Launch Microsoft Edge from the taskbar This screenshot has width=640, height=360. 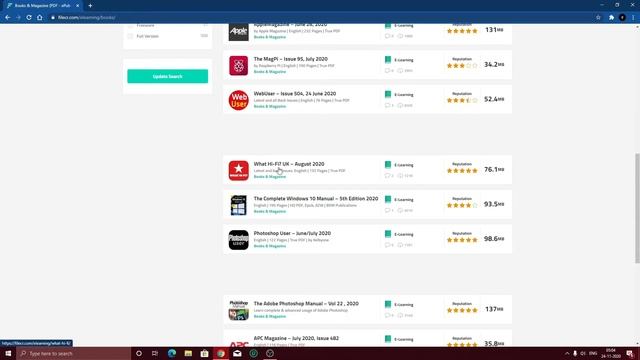click(x=171, y=353)
